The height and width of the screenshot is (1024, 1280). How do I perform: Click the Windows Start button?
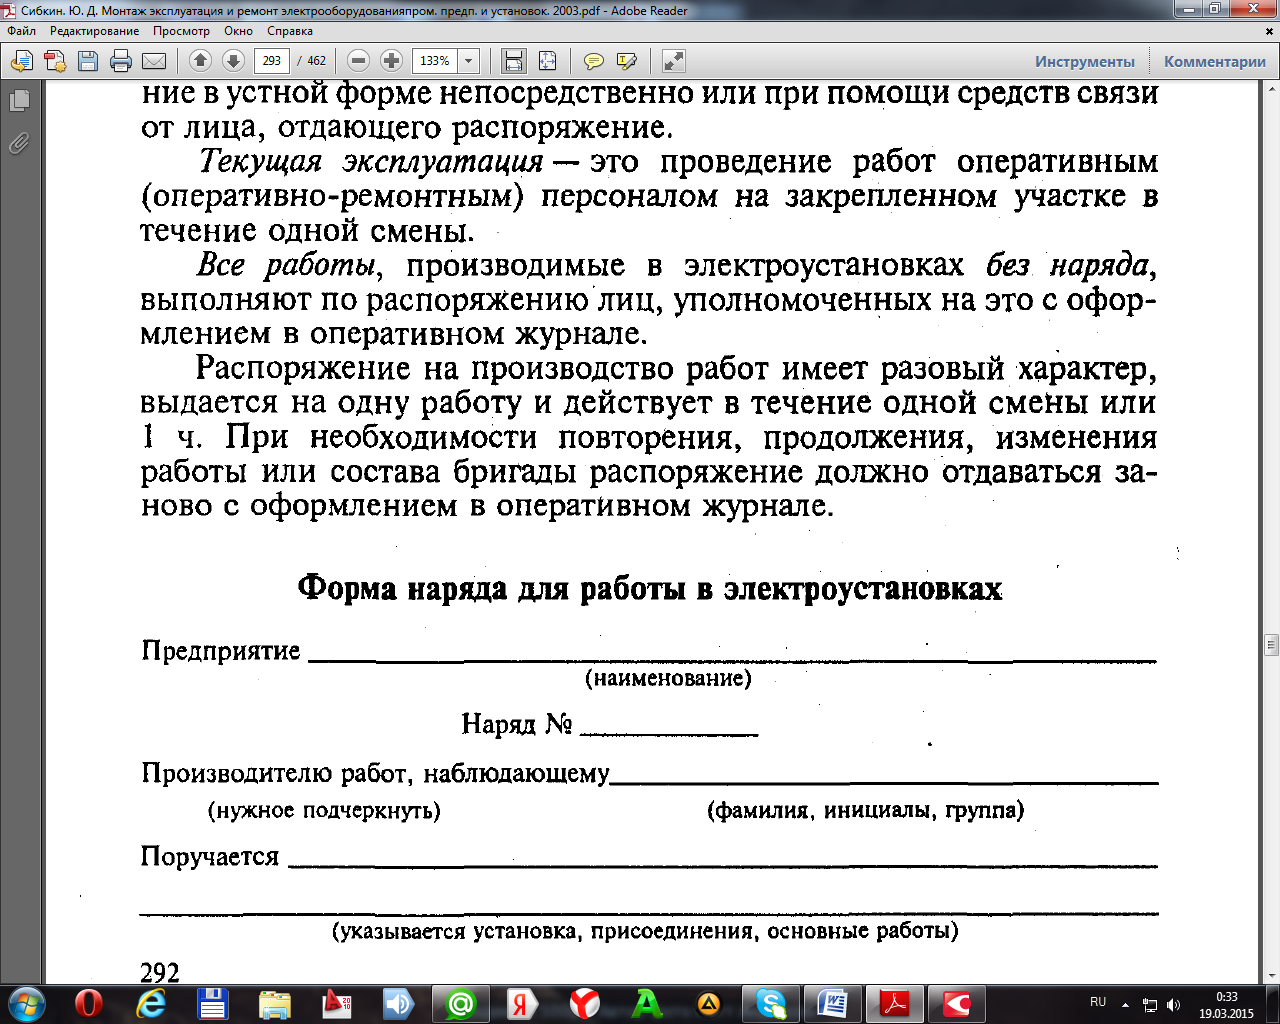(26, 1003)
